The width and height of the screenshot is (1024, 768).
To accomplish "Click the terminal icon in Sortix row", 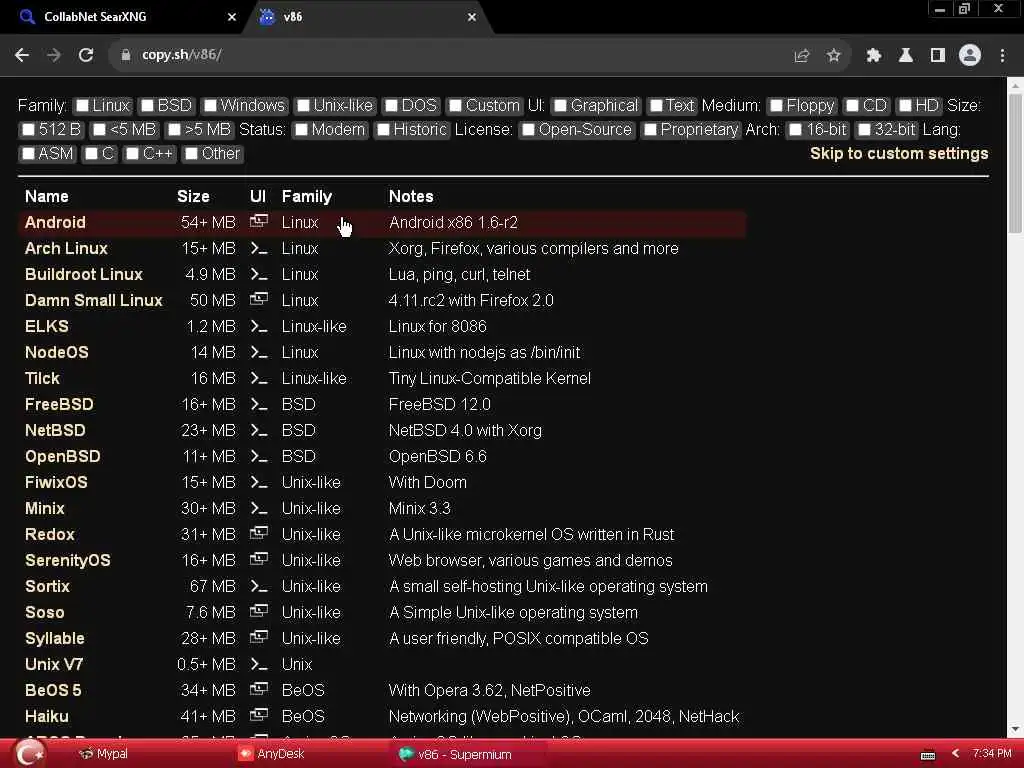I will (259, 586).
